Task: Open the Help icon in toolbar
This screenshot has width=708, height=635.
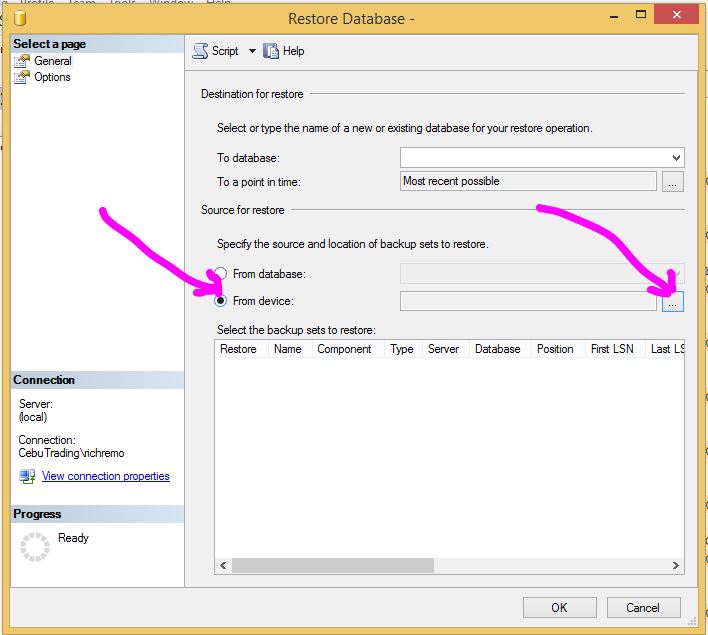Action: pos(270,51)
